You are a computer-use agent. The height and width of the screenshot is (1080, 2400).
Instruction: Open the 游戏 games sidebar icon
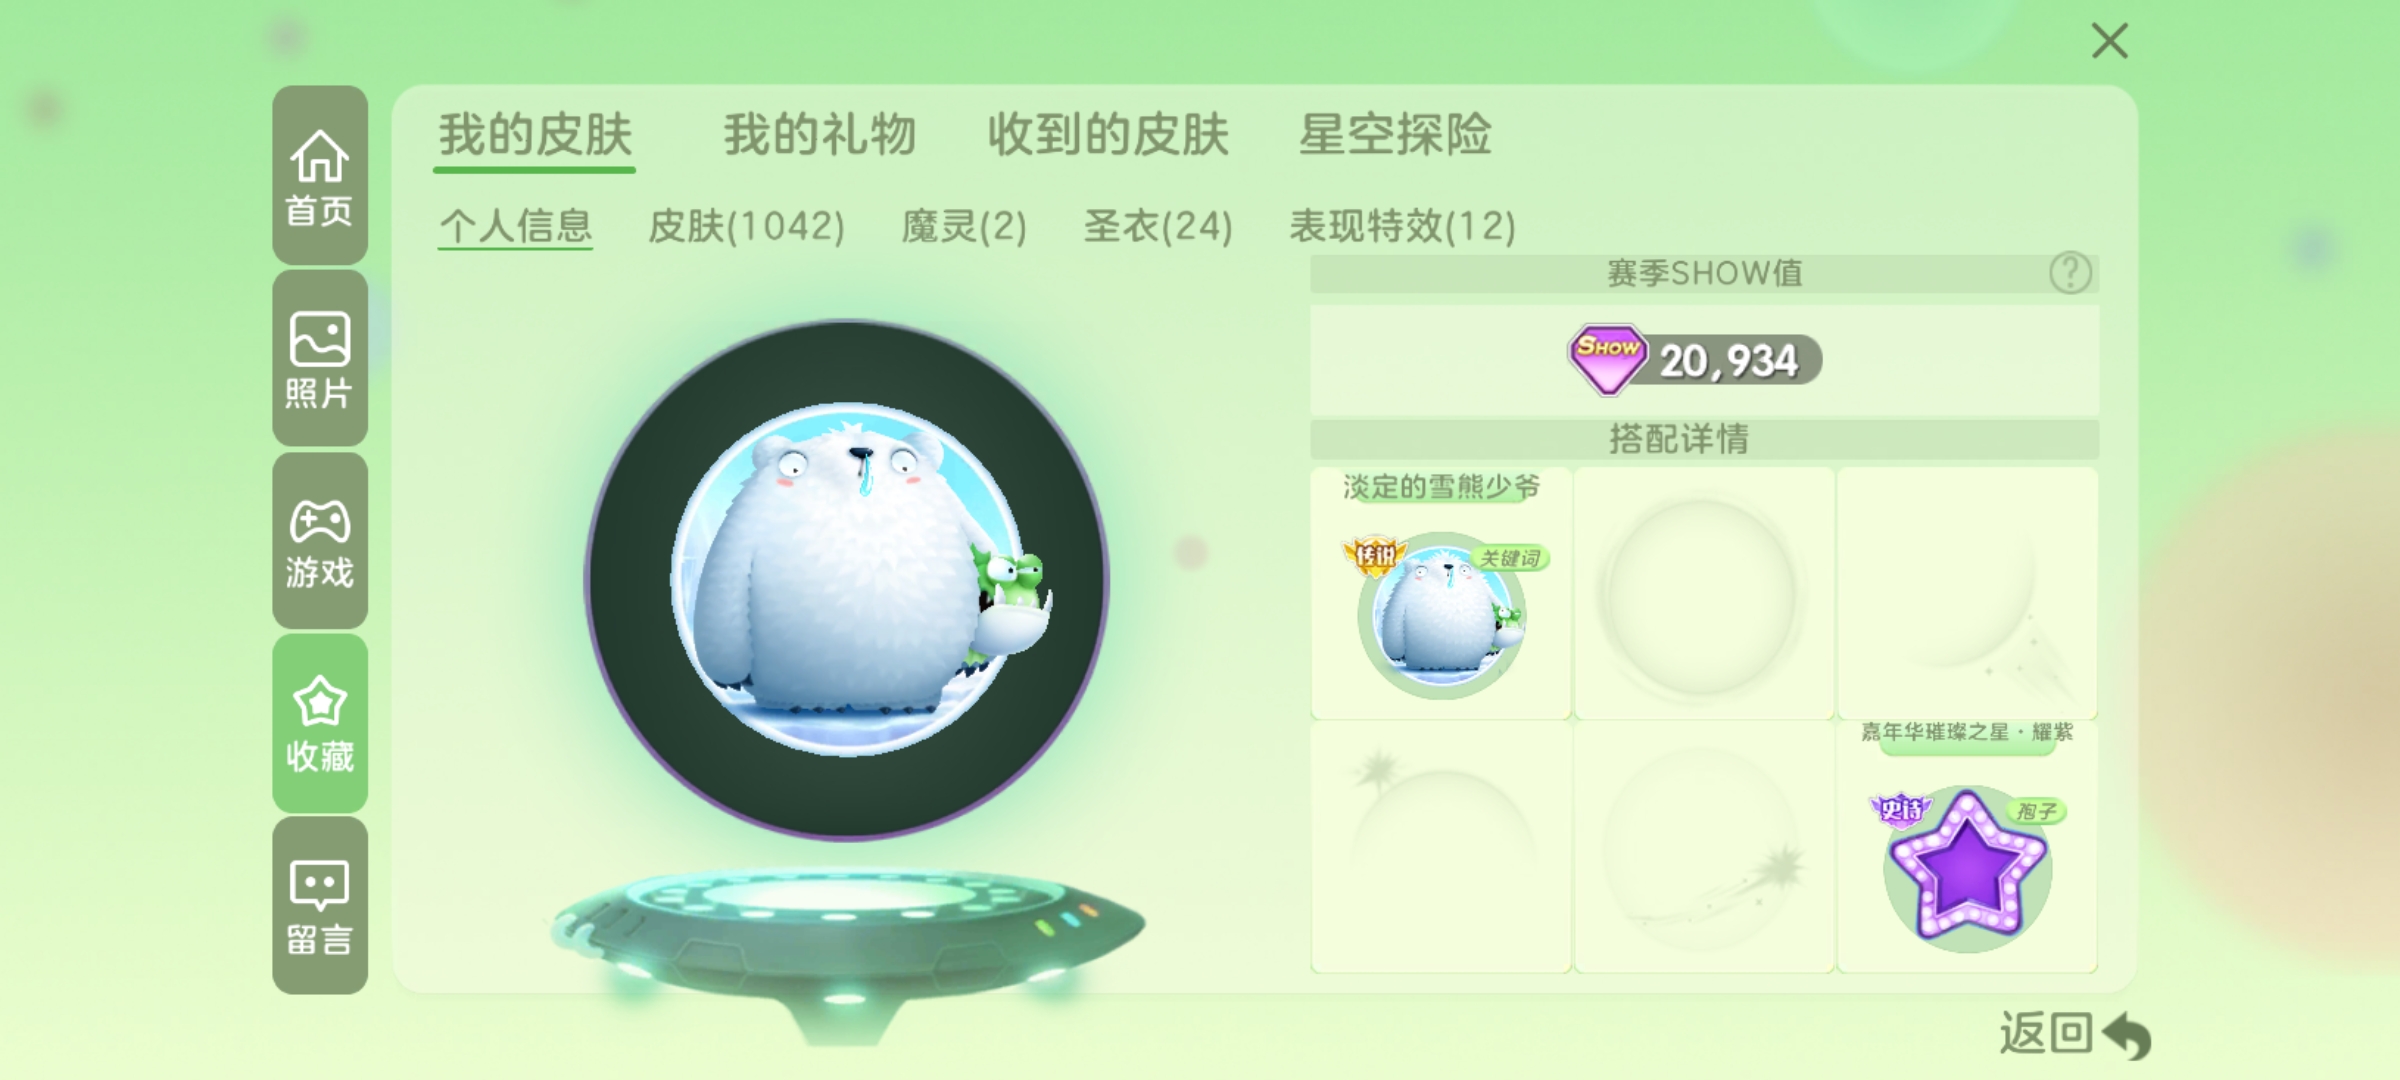(x=320, y=541)
